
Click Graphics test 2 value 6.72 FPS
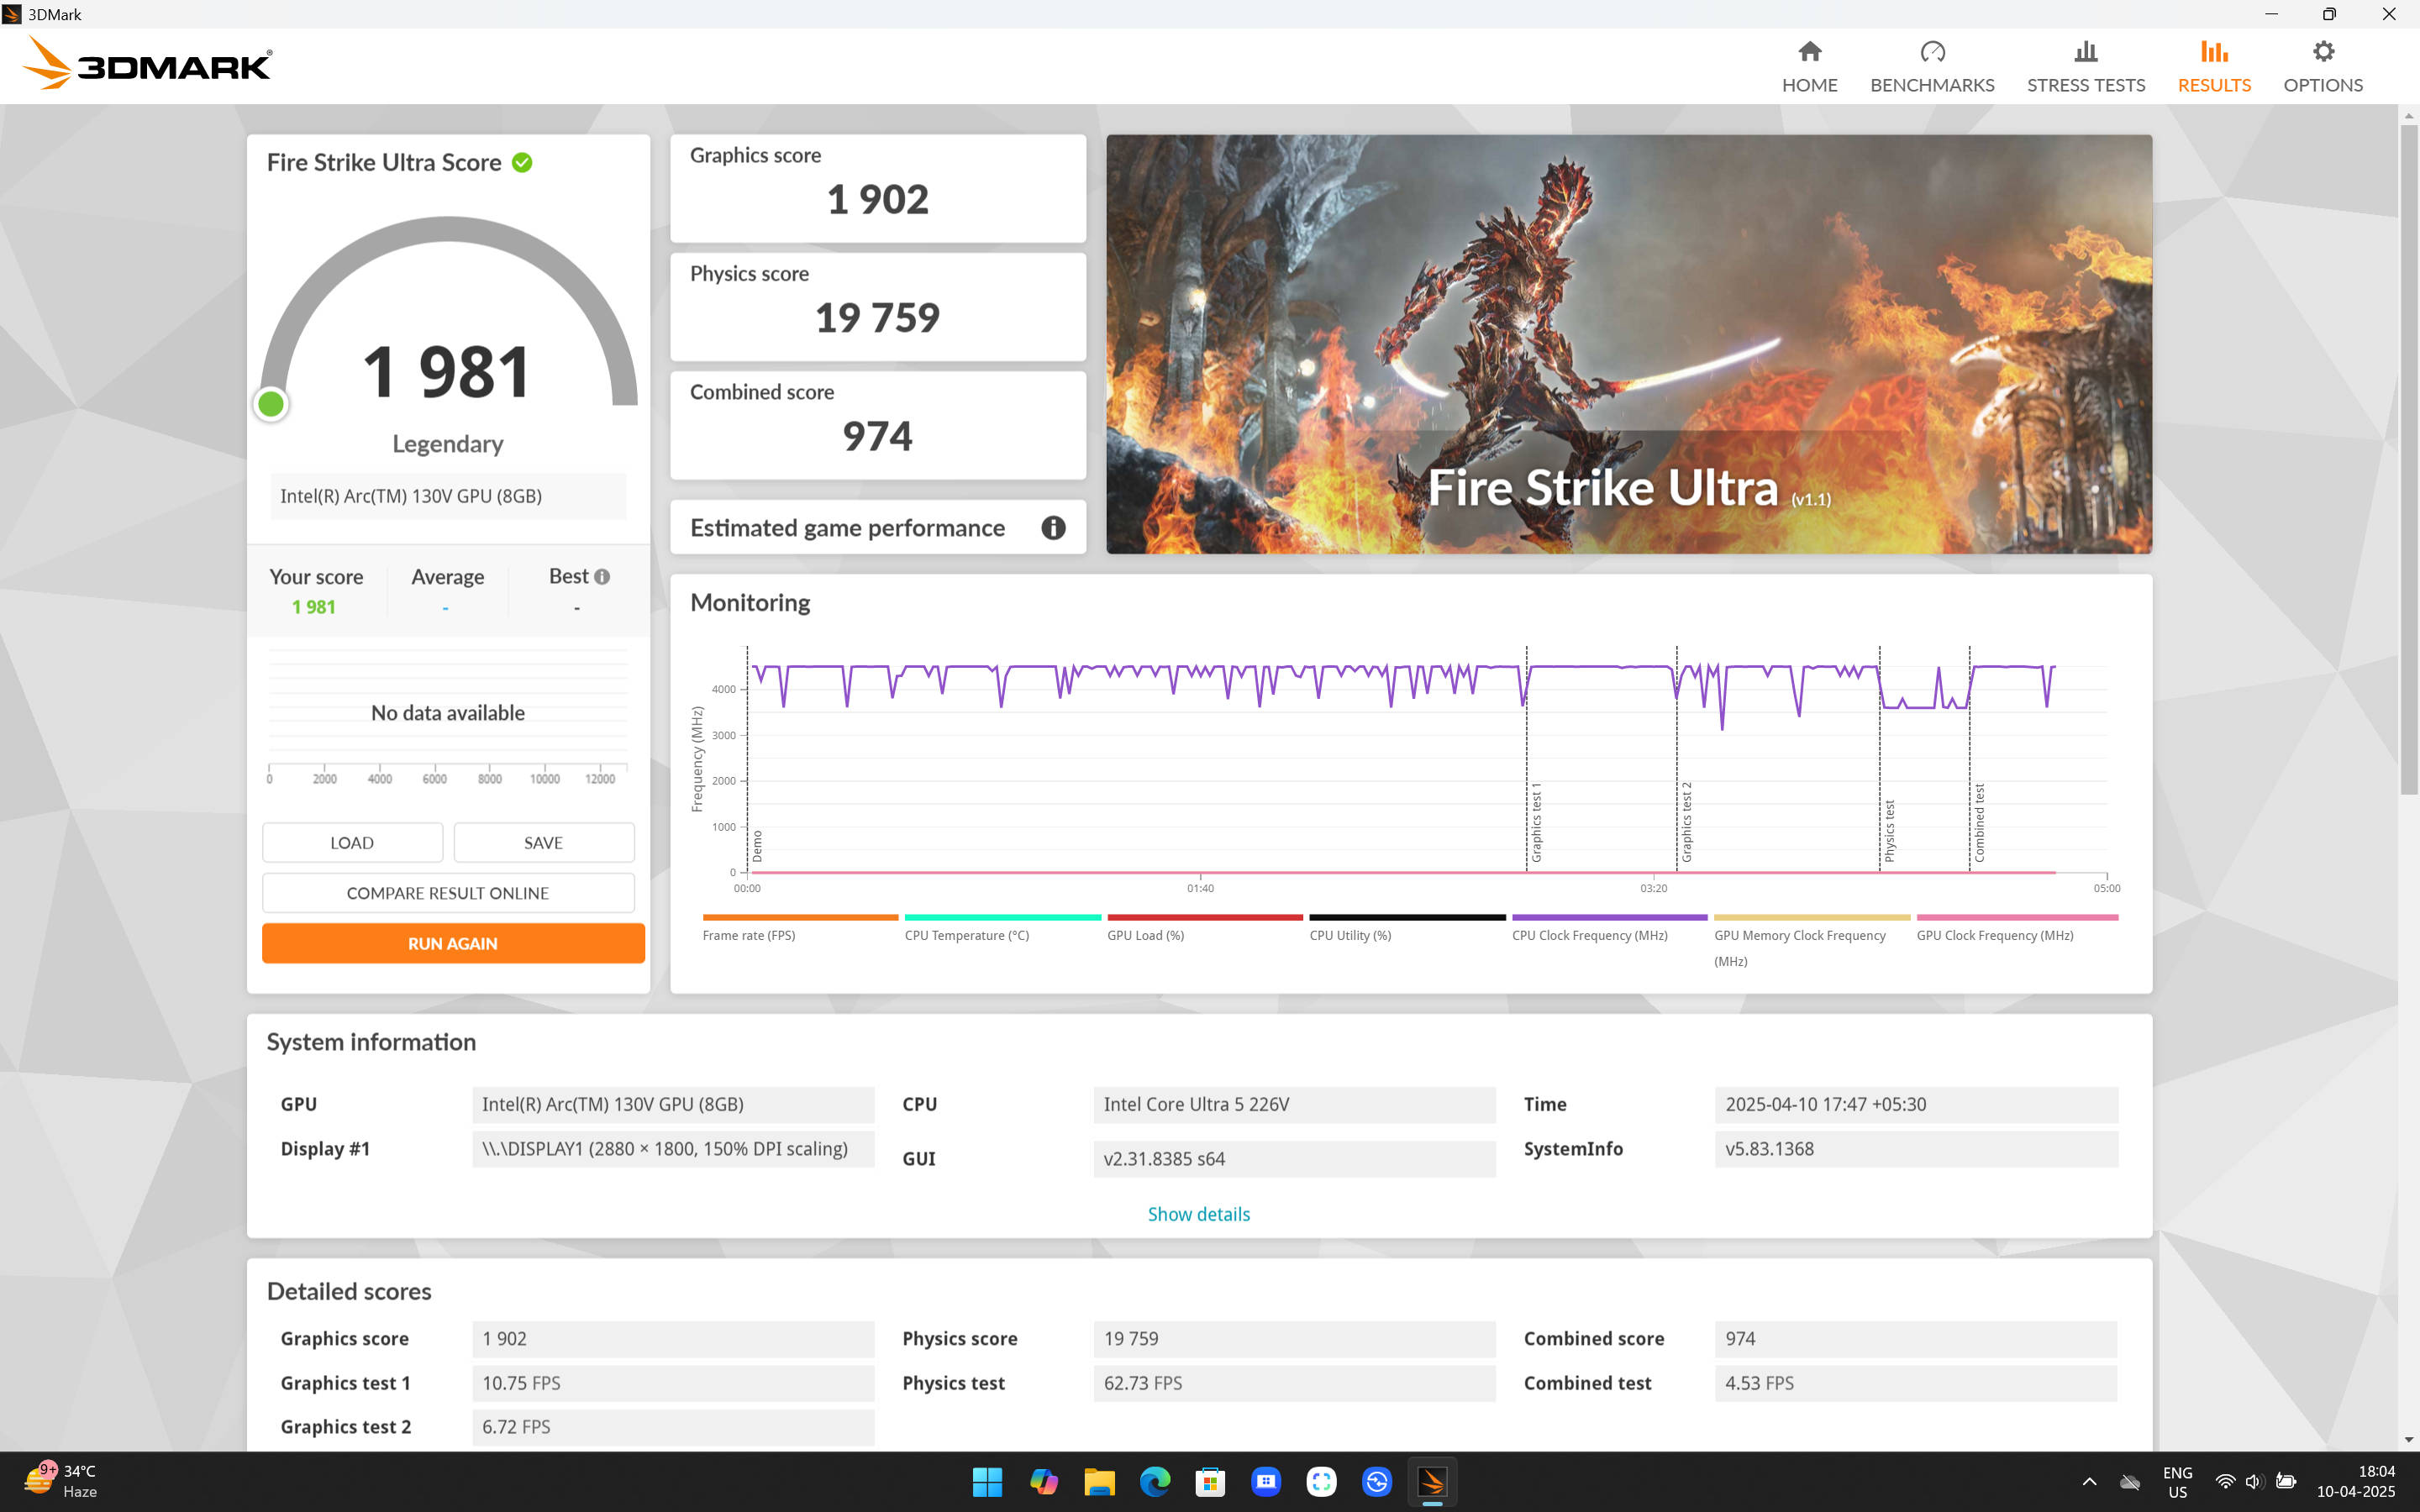coord(673,1427)
